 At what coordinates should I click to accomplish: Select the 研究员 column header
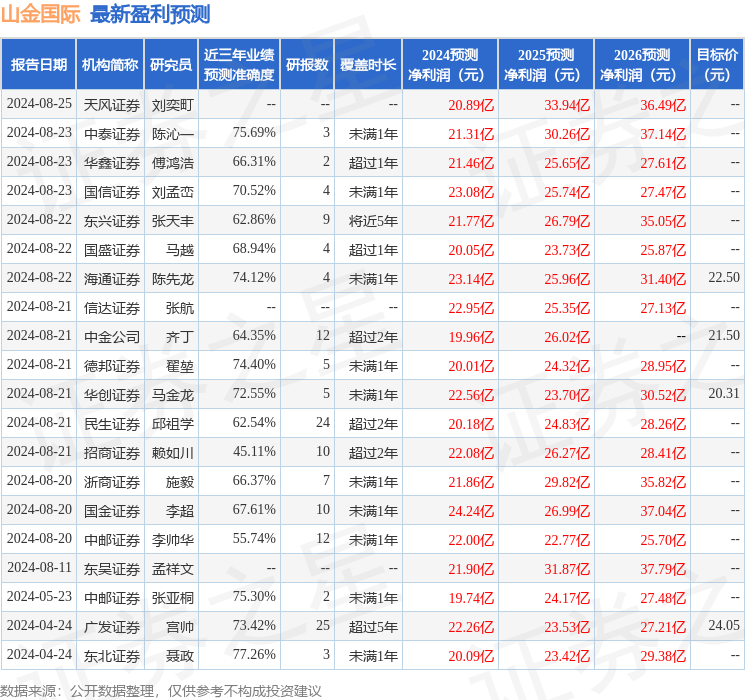[x=171, y=65]
